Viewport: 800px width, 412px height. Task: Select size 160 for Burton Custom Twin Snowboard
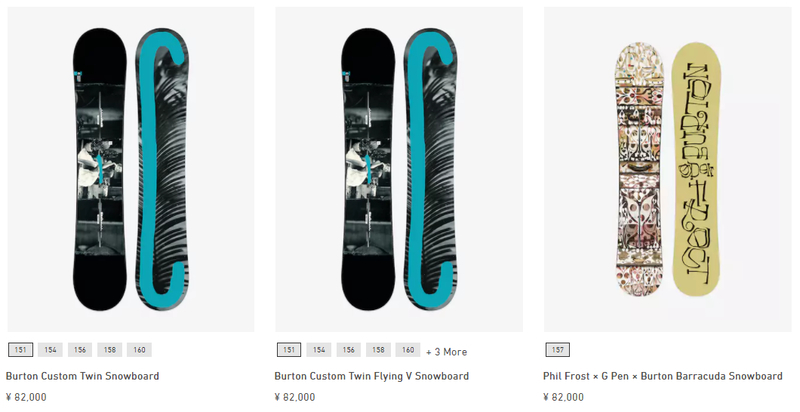click(x=139, y=350)
